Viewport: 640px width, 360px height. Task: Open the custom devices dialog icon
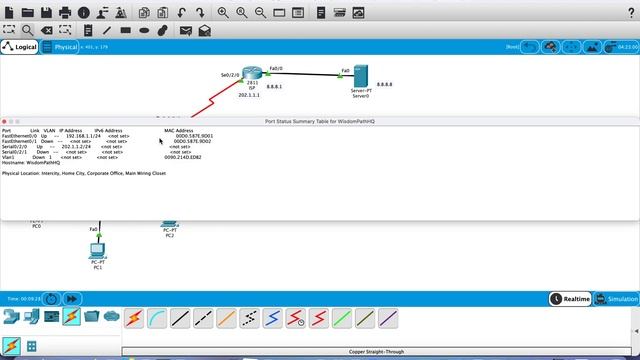point(298,13)
